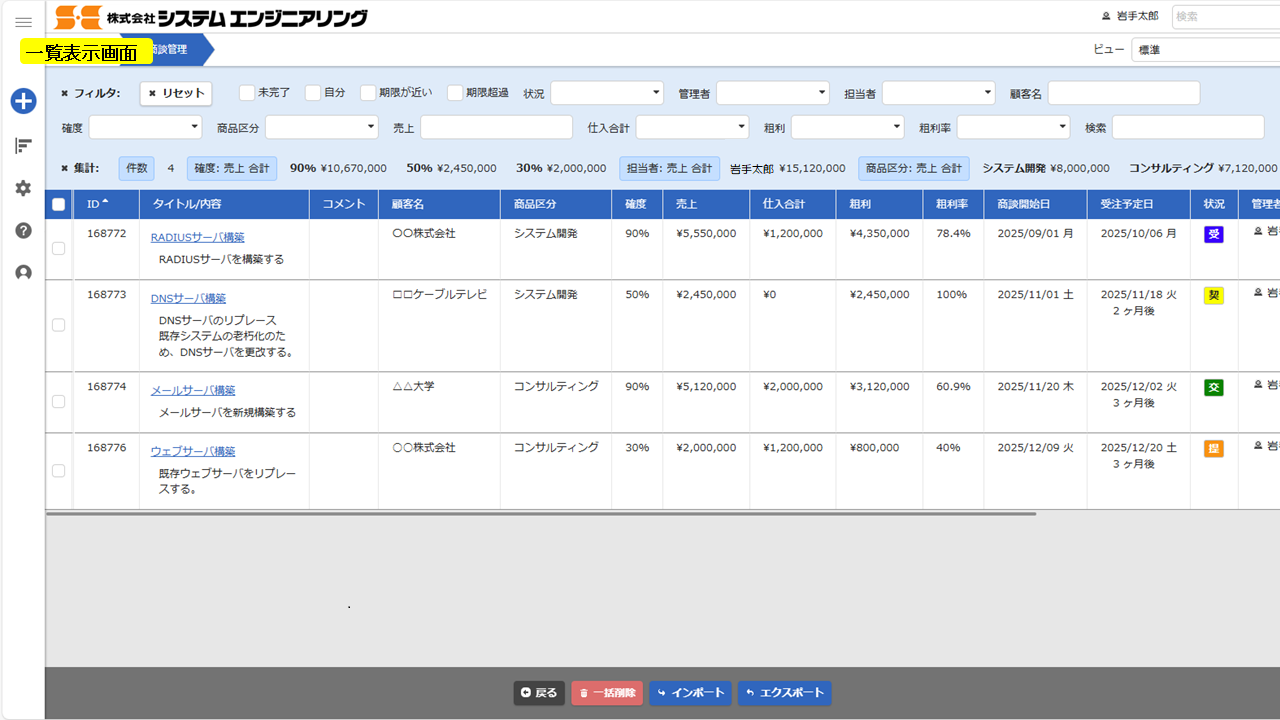
Task: Click the horizontal table scrollbar
Action: tap(540, 514)
